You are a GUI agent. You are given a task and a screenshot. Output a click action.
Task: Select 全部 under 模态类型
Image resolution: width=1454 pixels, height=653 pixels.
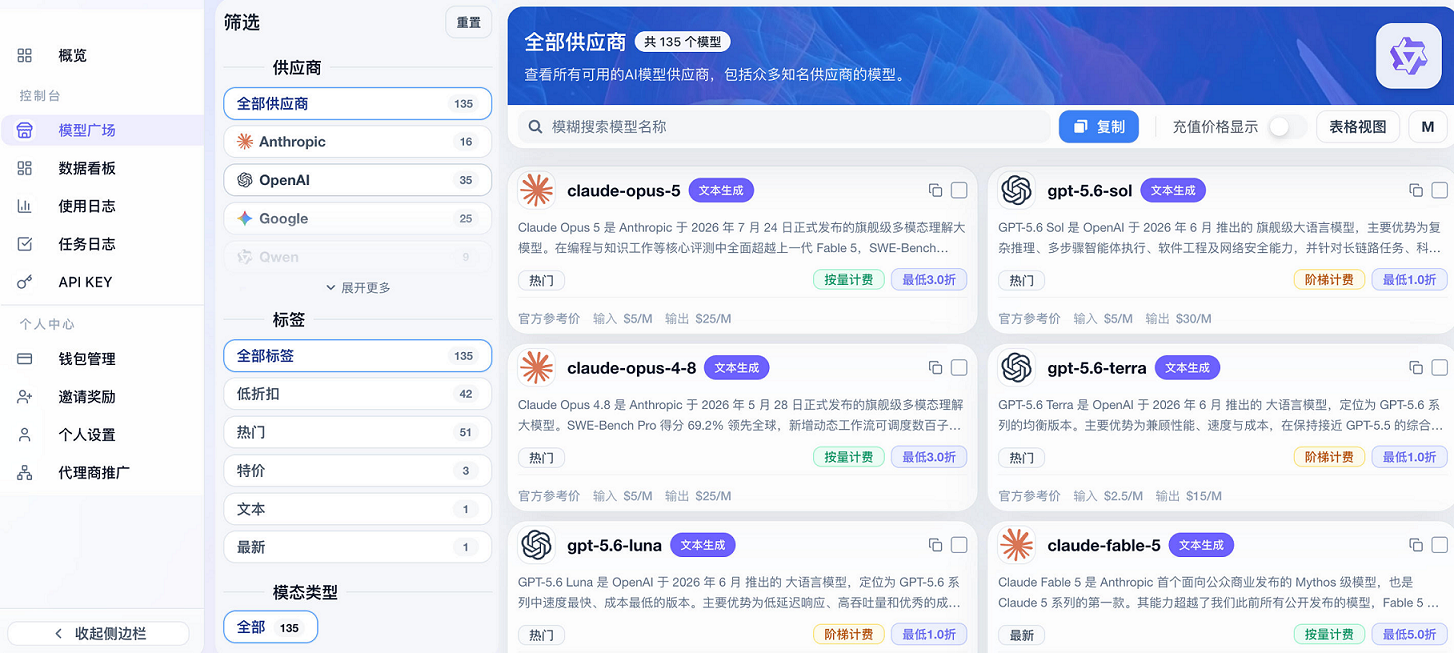point(270,627)
